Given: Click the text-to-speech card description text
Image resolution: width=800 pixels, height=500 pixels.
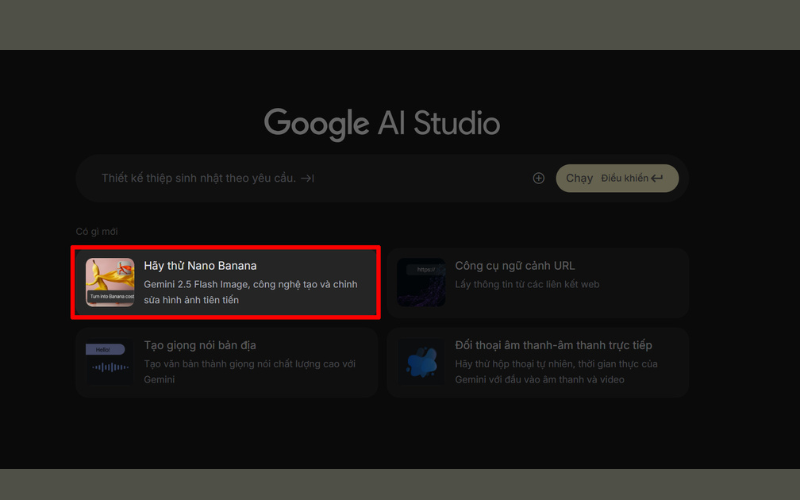Looking at the screenshot, I should pos(250,371).
